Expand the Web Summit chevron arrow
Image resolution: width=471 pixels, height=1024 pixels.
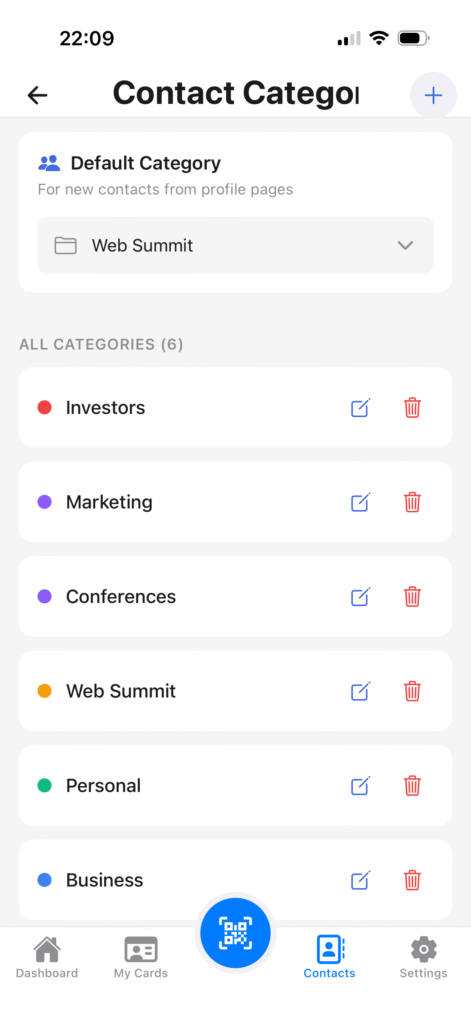406,246
